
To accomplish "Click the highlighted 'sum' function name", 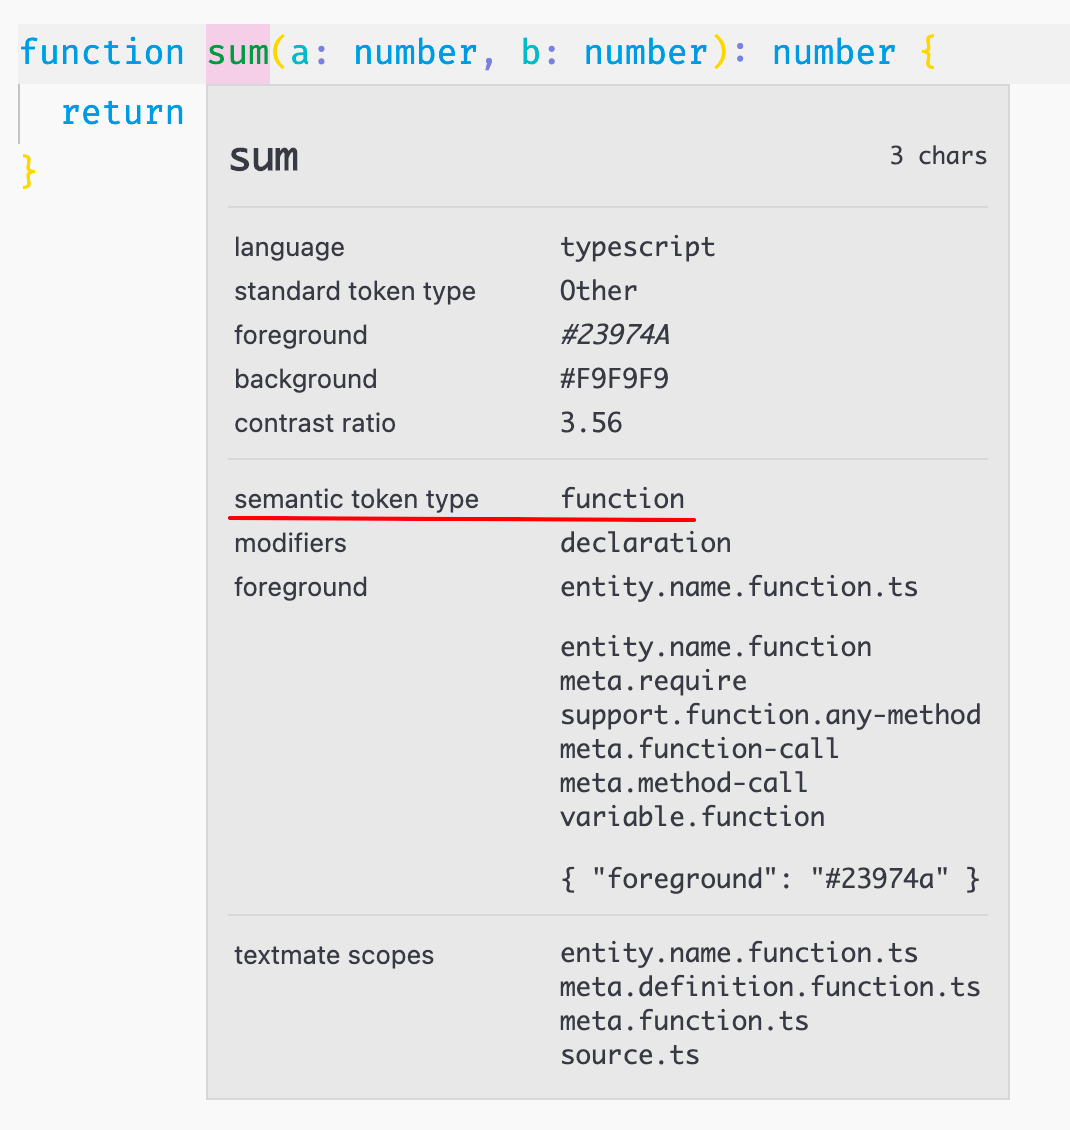I will [x=238, y=53].
